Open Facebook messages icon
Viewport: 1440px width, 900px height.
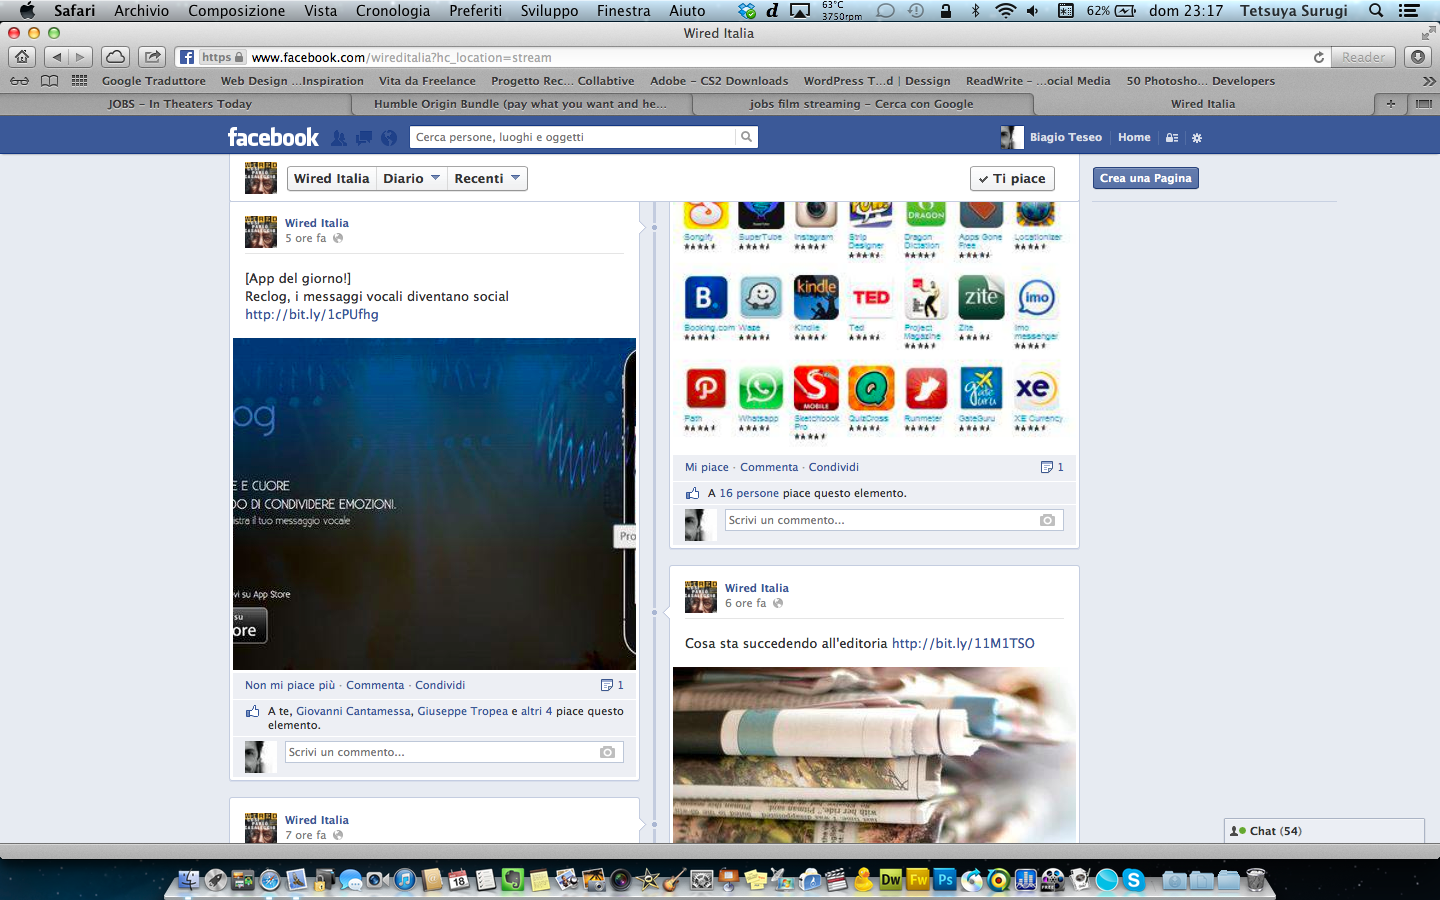pyautogui.click(x=364, y=137)
